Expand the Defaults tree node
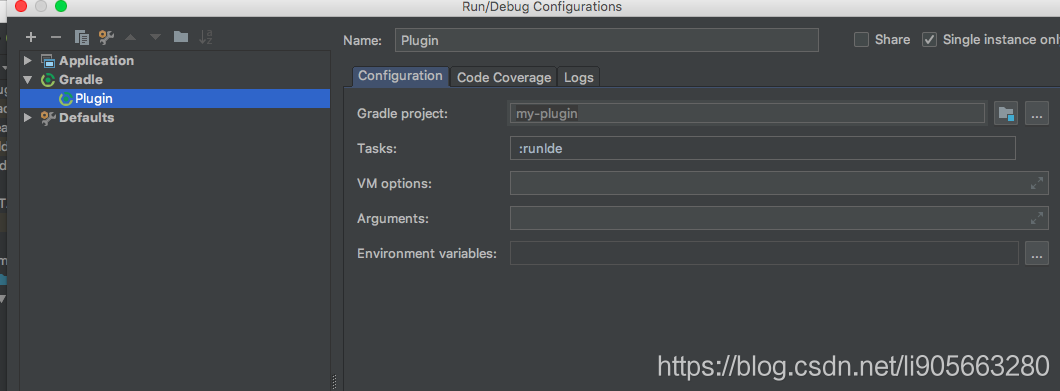The image size is (1060, 391). [28, 118]
